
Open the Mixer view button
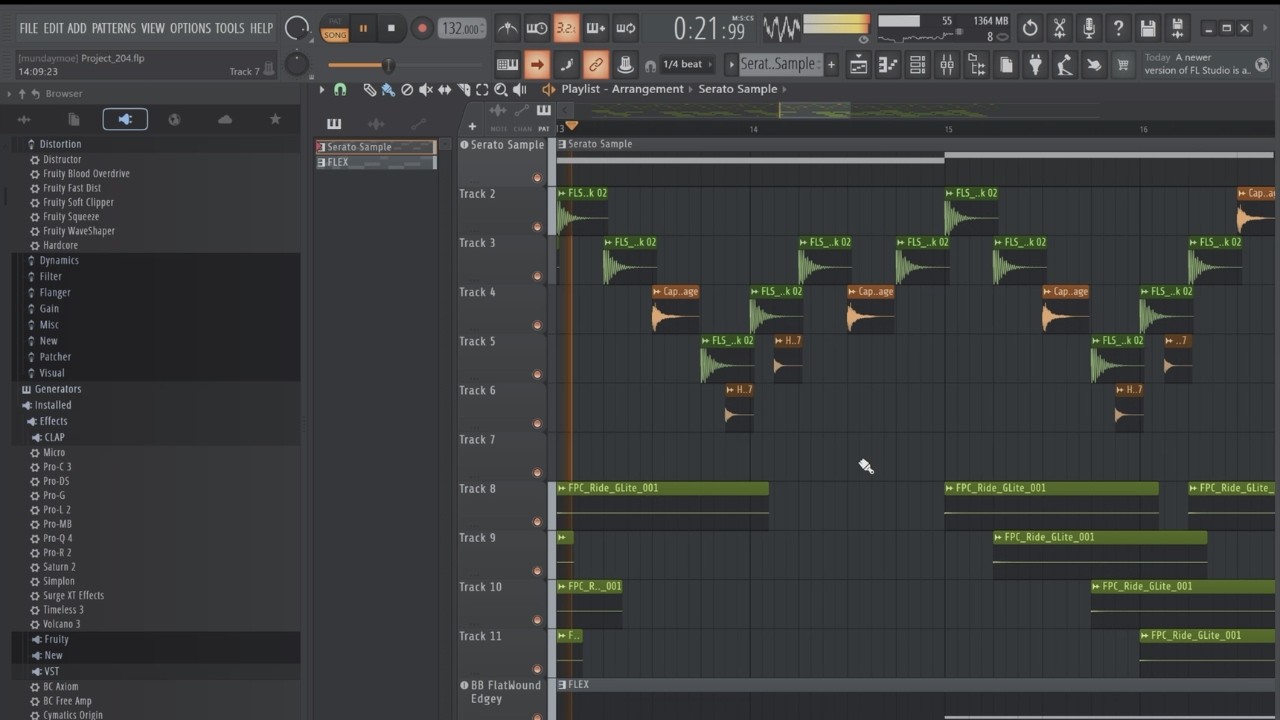point(947,65)
